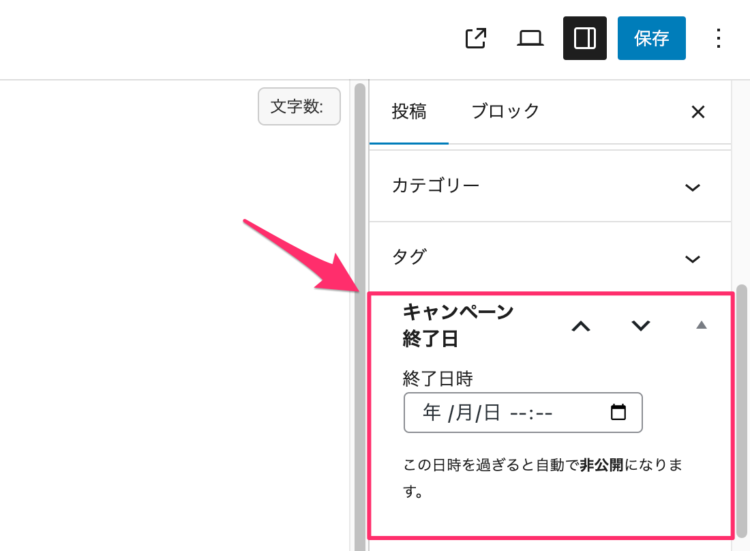Switch to the ブロック tab
This screenshot has height=551, width=750.
pos(505,112)
